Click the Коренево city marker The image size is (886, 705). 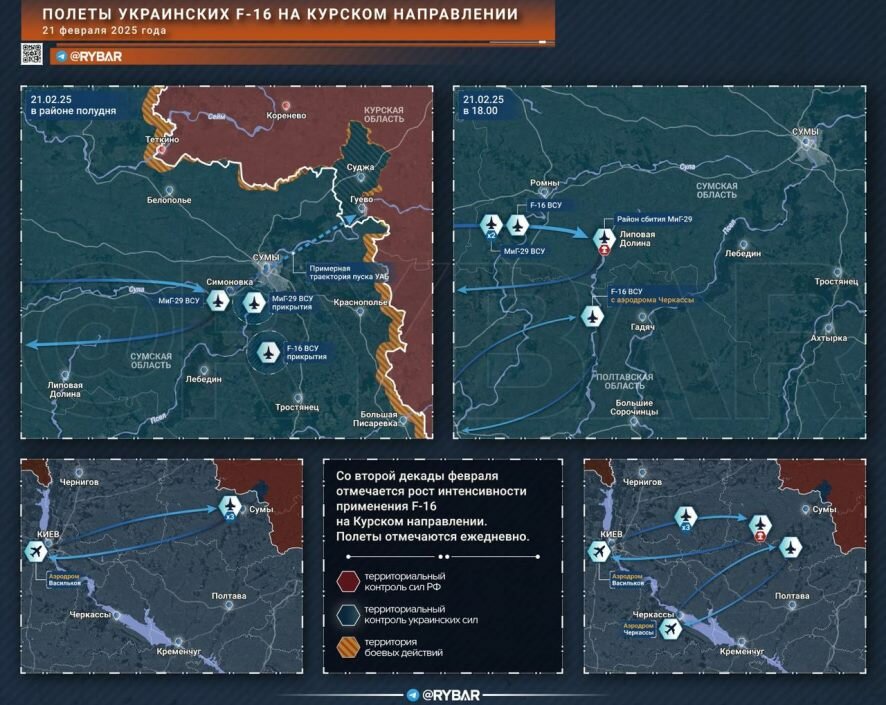coord(286,106)
